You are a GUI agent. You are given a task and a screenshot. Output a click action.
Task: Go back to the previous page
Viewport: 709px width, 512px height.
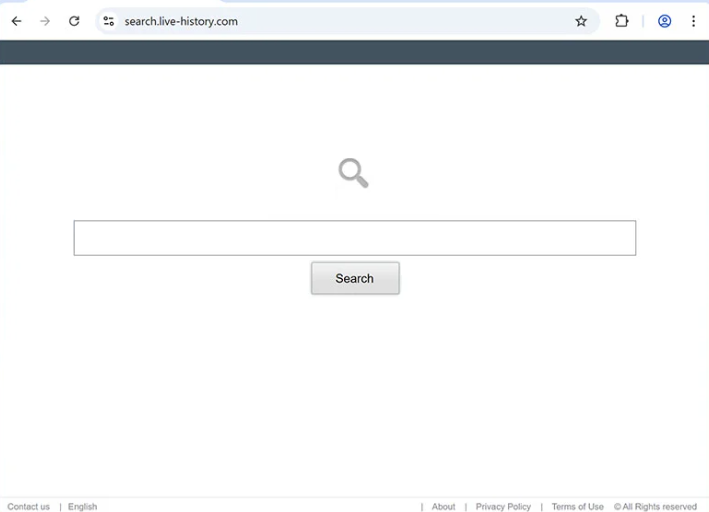click(16, 21)
